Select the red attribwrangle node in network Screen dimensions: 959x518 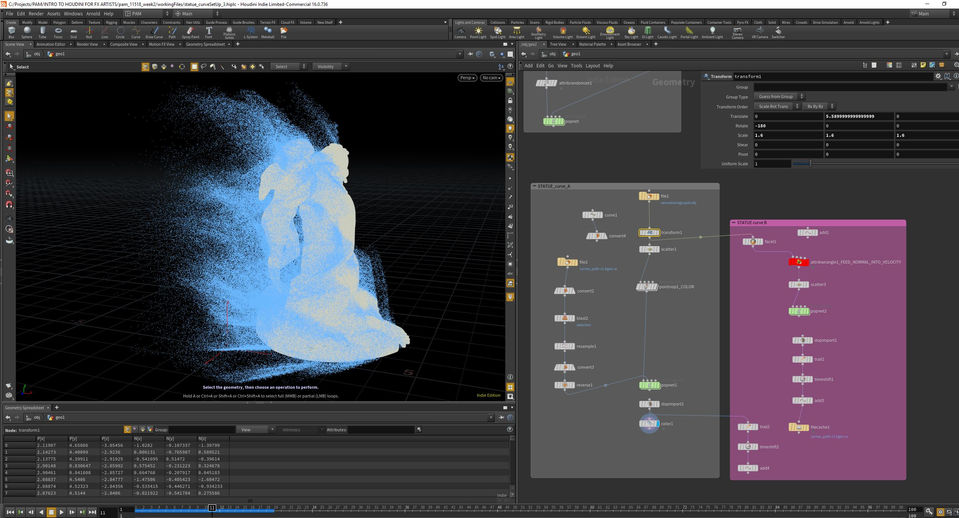point(799,262)
